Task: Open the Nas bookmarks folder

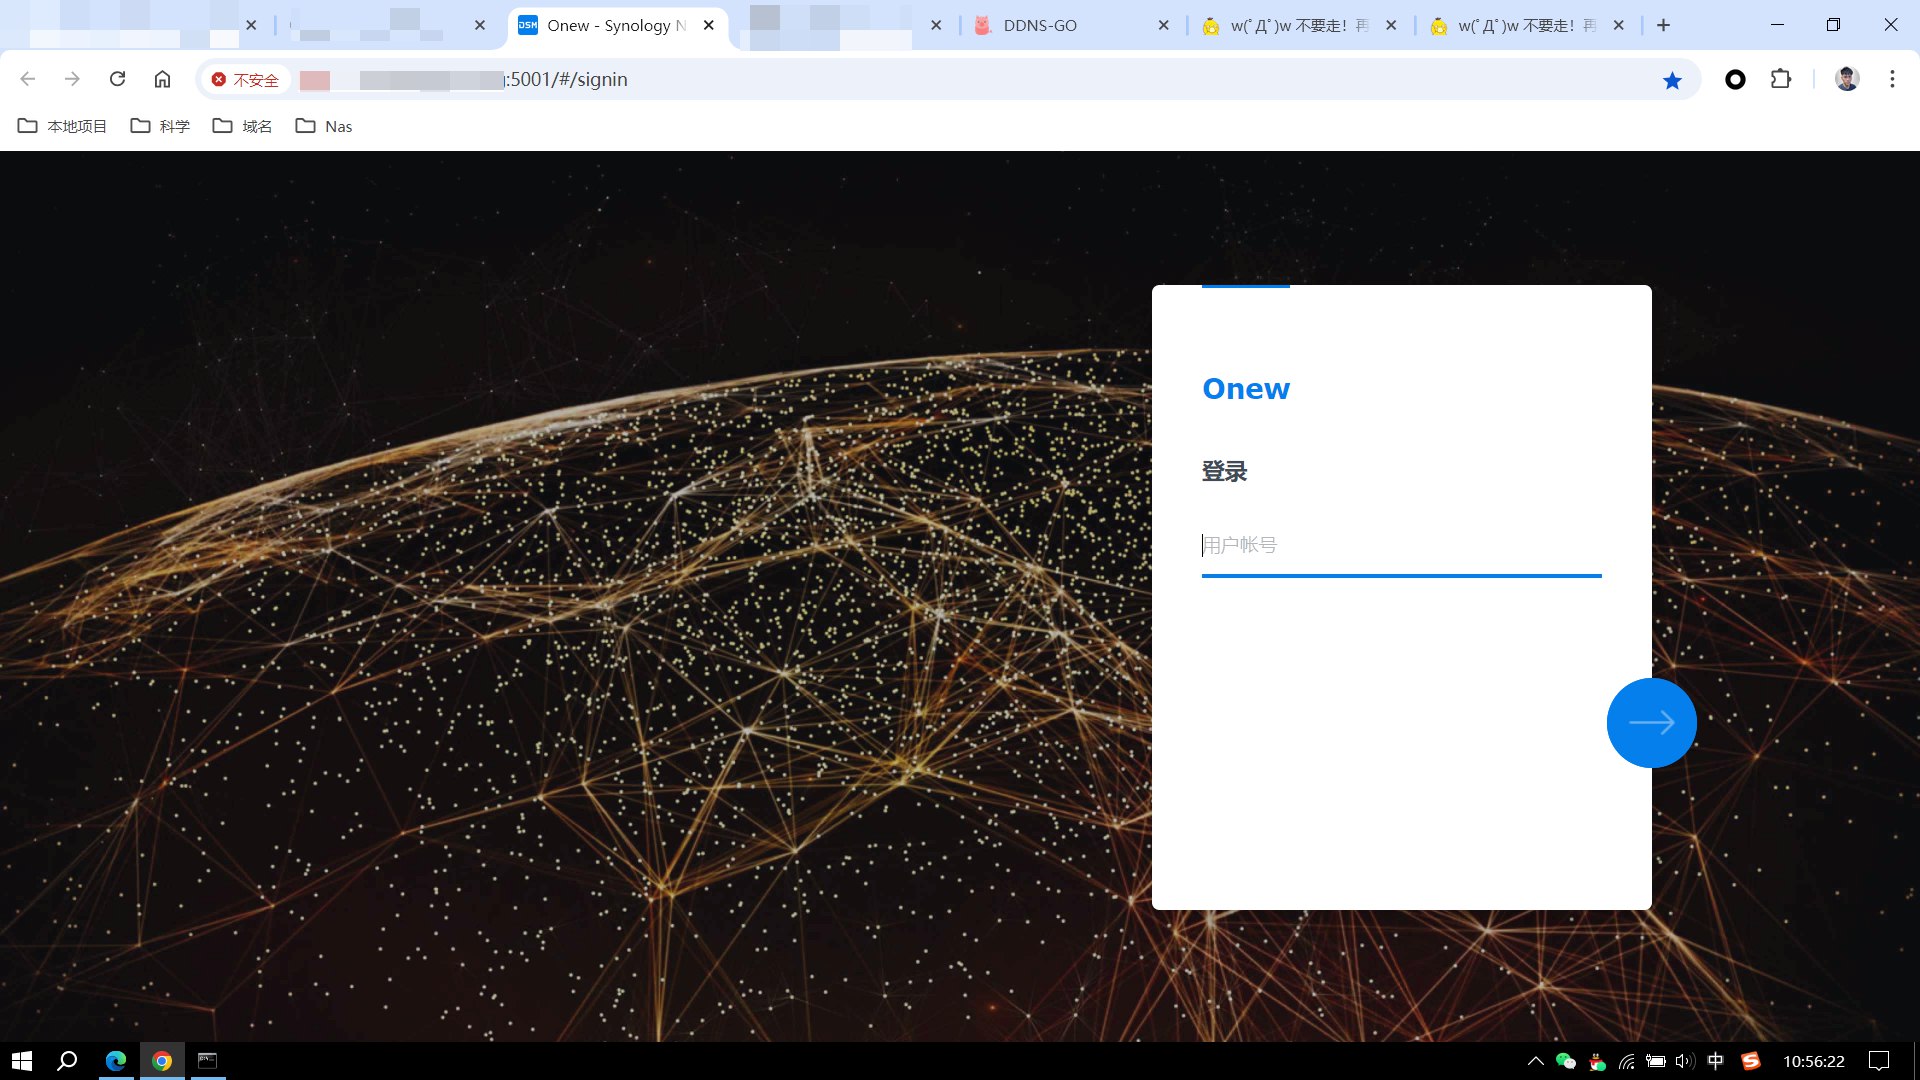Action: pos(324,126)
